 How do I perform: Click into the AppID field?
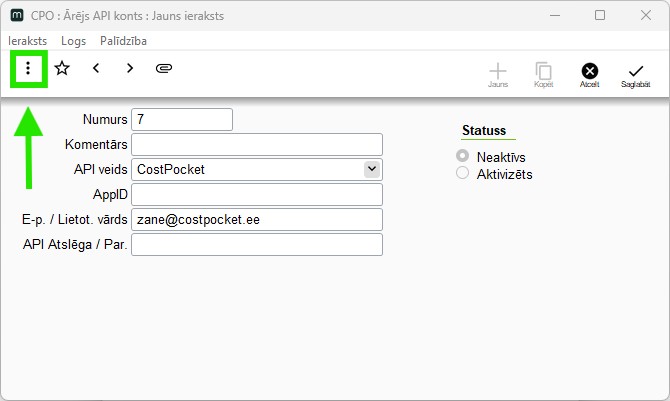click(257, 195)
